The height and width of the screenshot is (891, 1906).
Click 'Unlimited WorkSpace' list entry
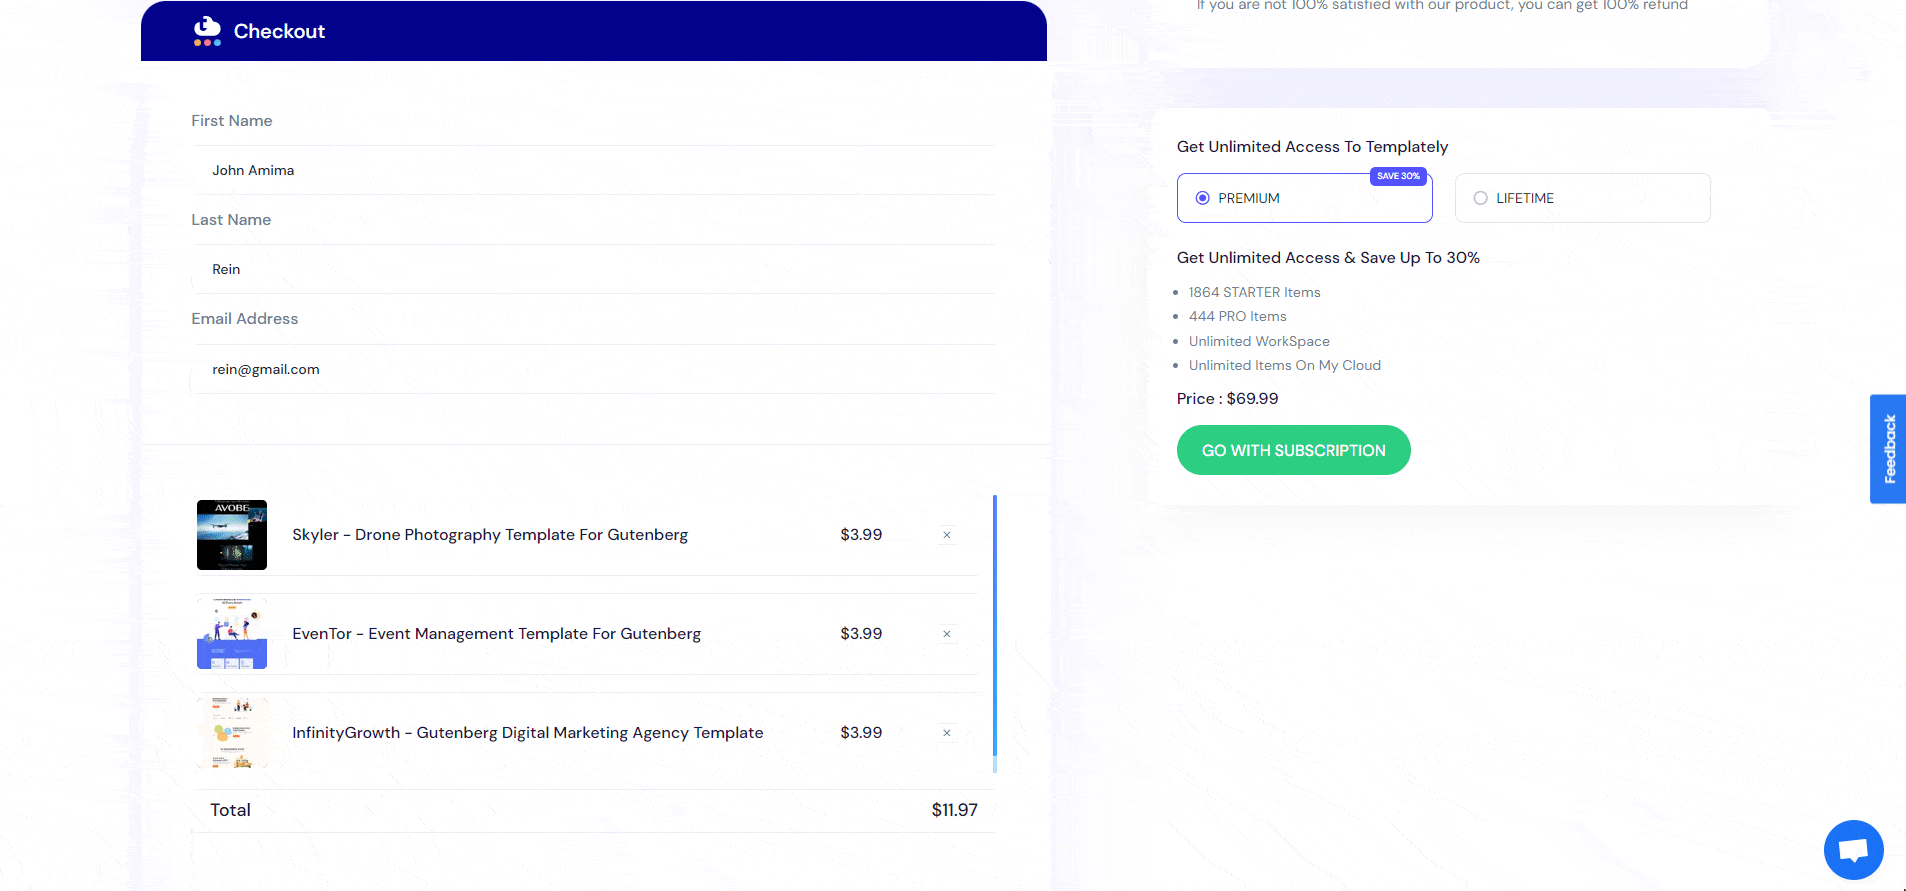click(1259, 341)
